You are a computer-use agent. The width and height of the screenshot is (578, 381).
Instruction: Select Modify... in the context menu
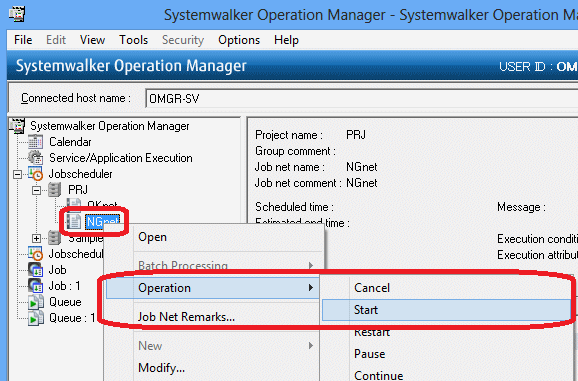pyautogui.click(x=161, y=368)
